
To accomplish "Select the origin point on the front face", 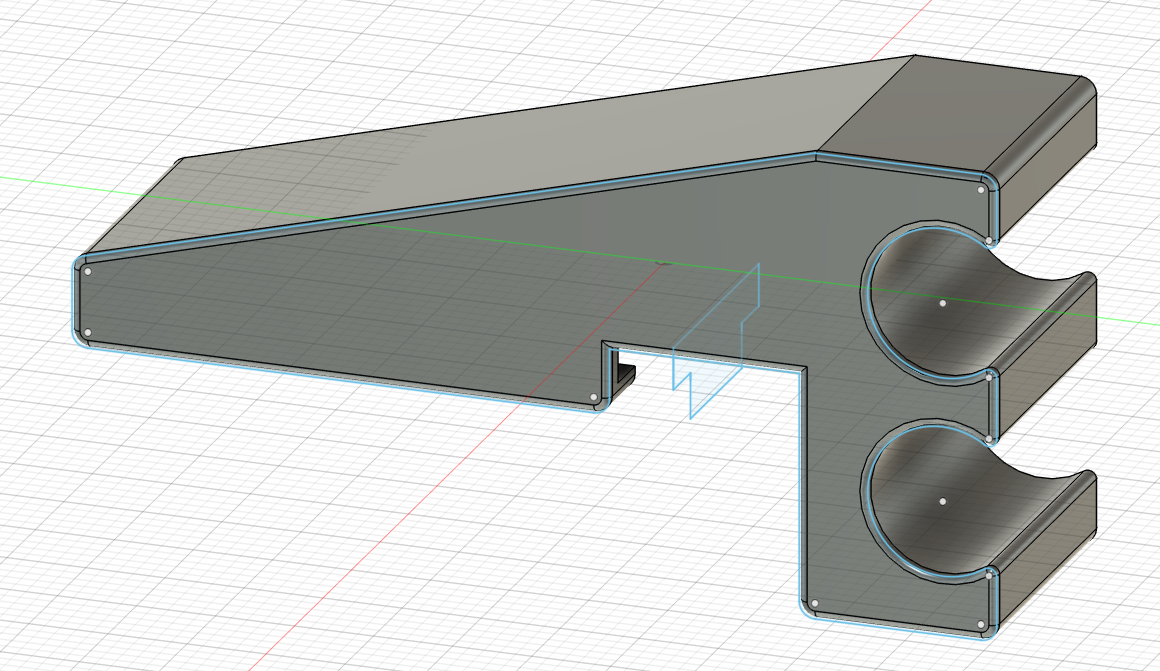I will pos(660,263).
